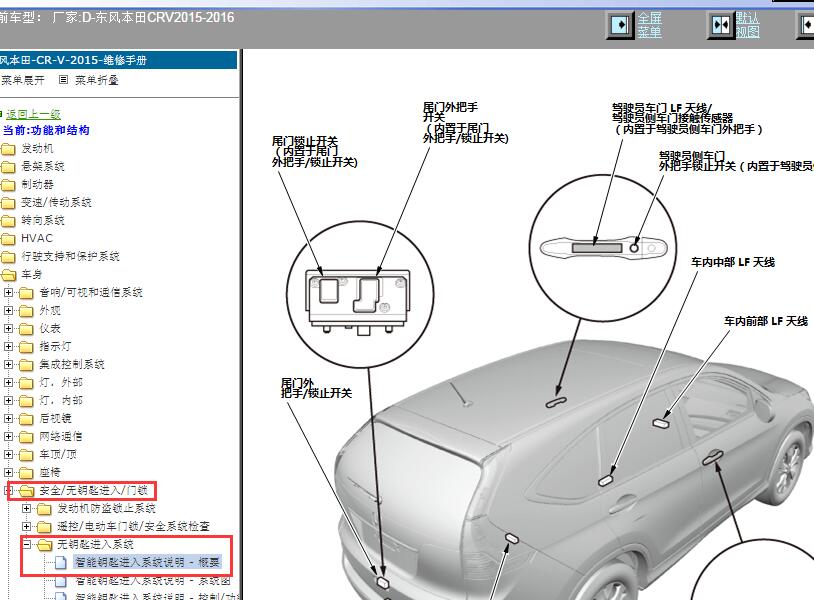Expand the 指示灯 folder node
The height and width of the screenshot is (600, 814).
(8, 346)
